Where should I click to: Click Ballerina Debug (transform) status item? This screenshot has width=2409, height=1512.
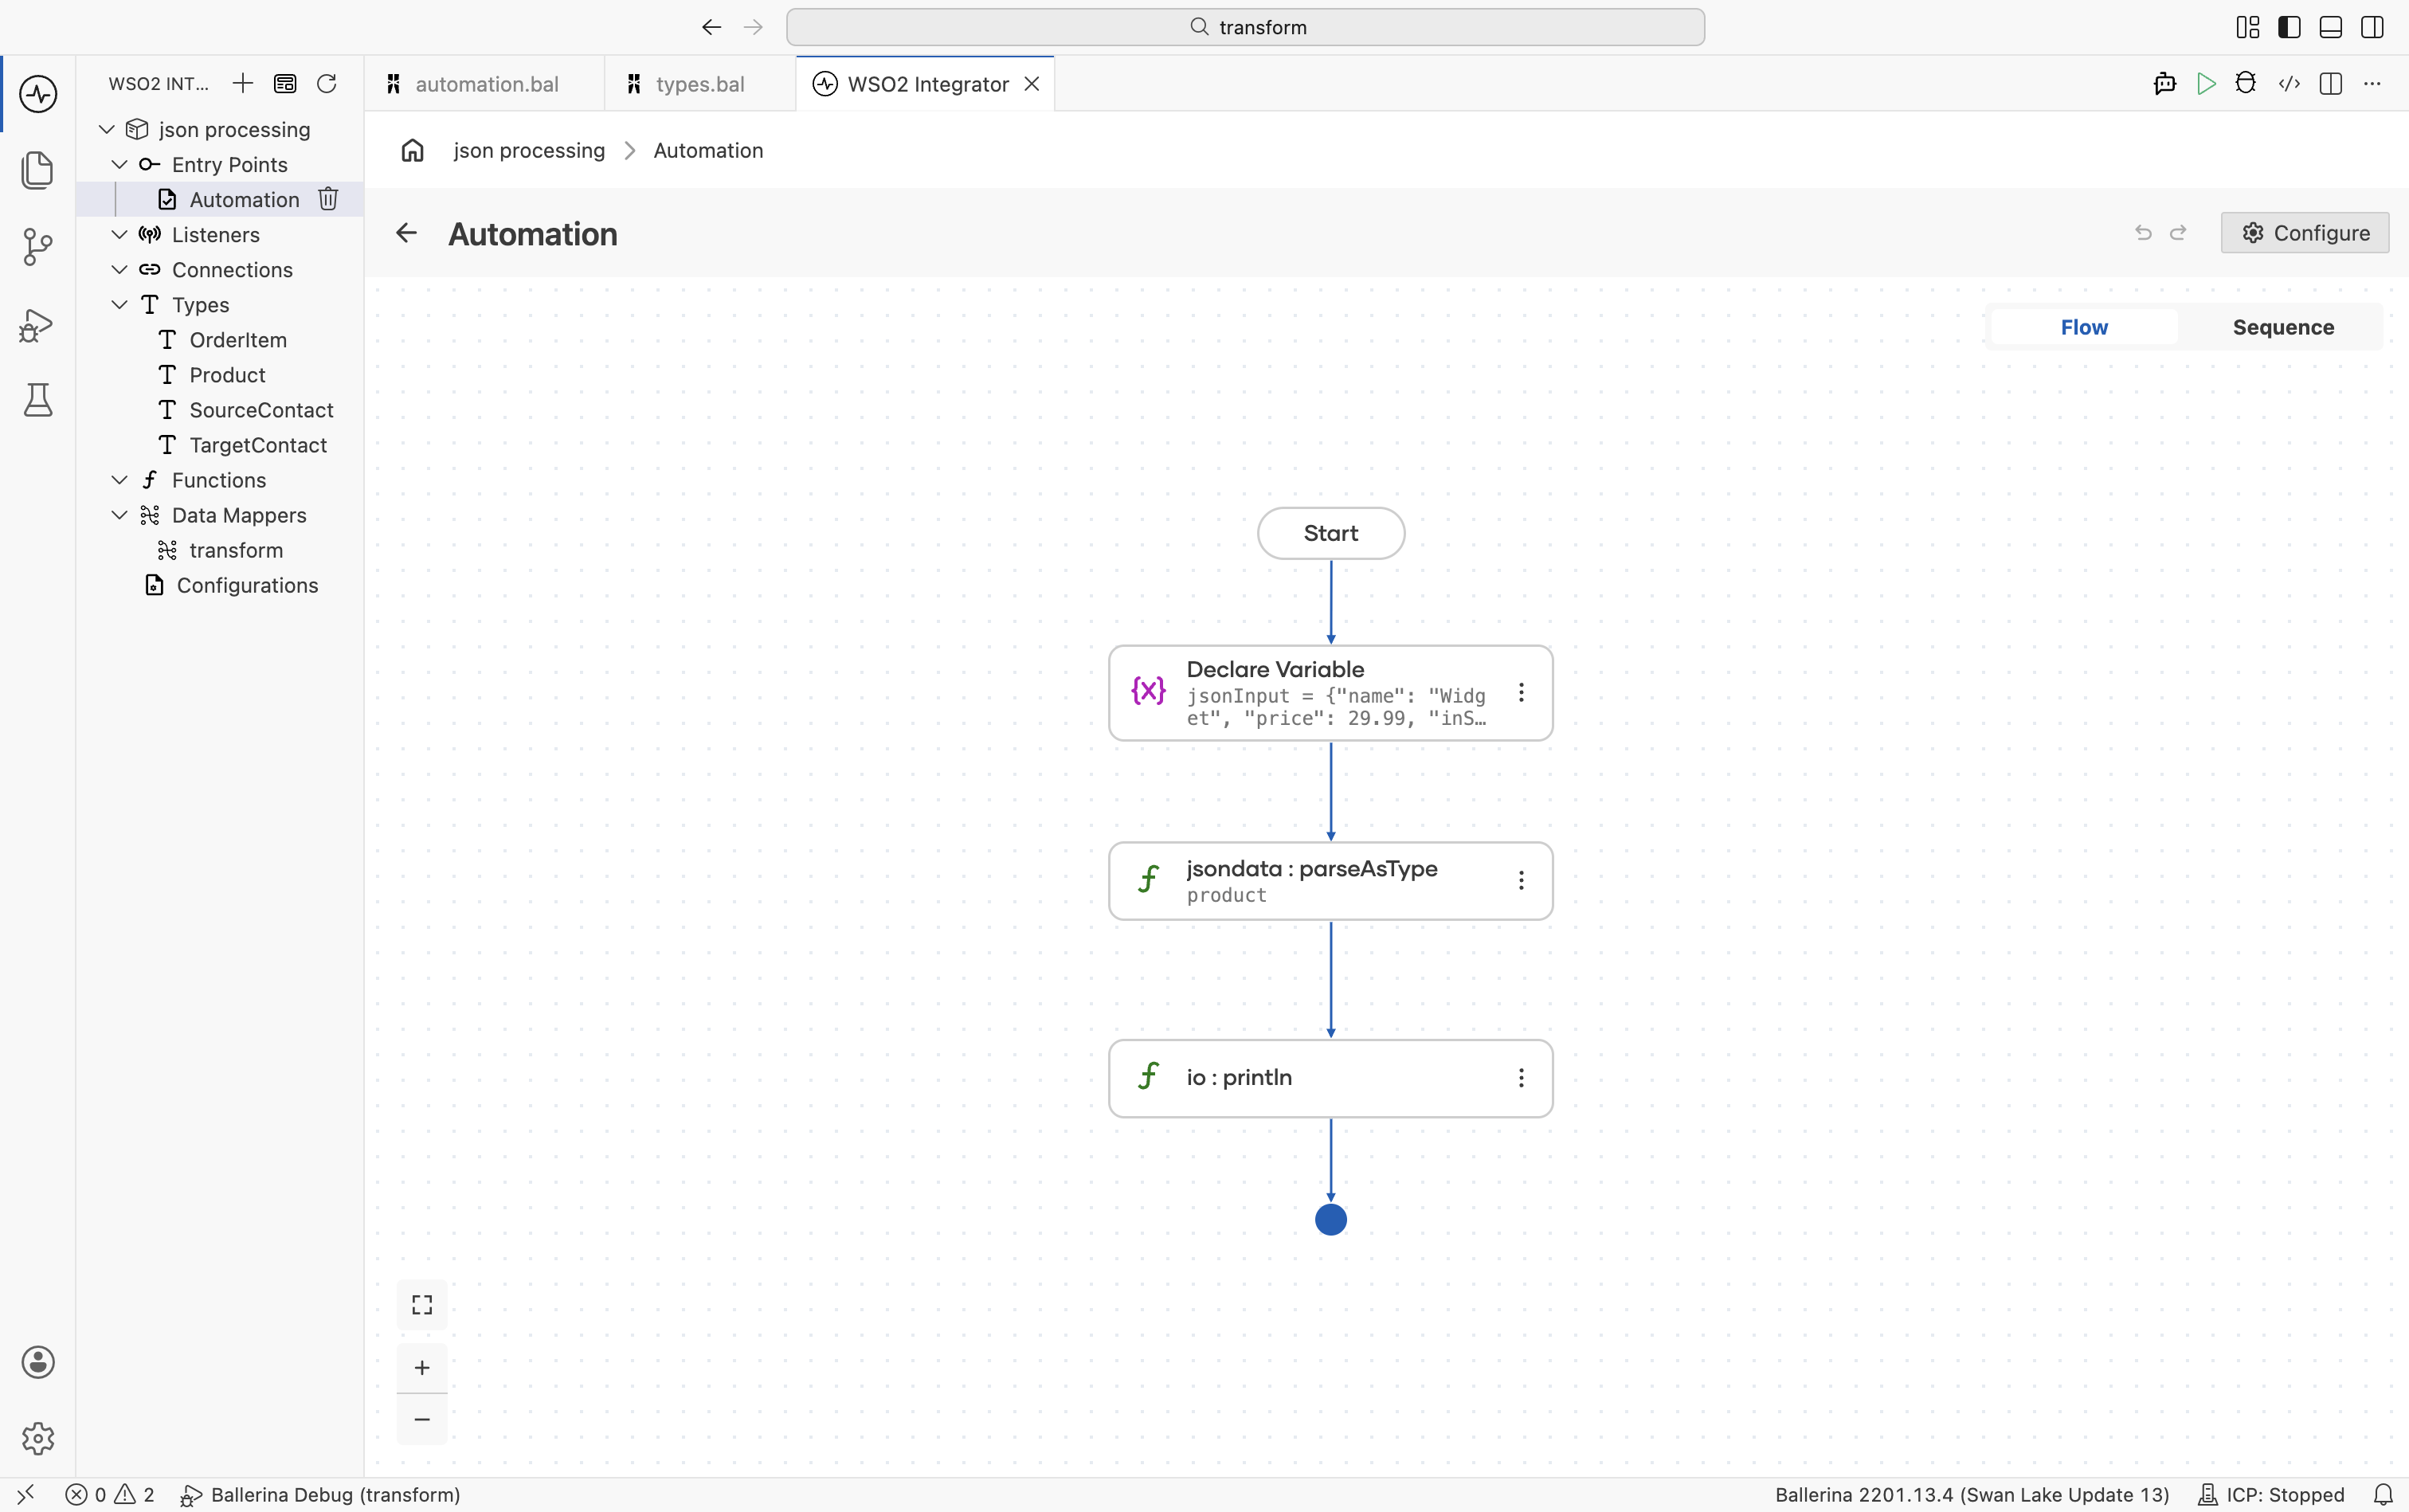click(320, 1494)
